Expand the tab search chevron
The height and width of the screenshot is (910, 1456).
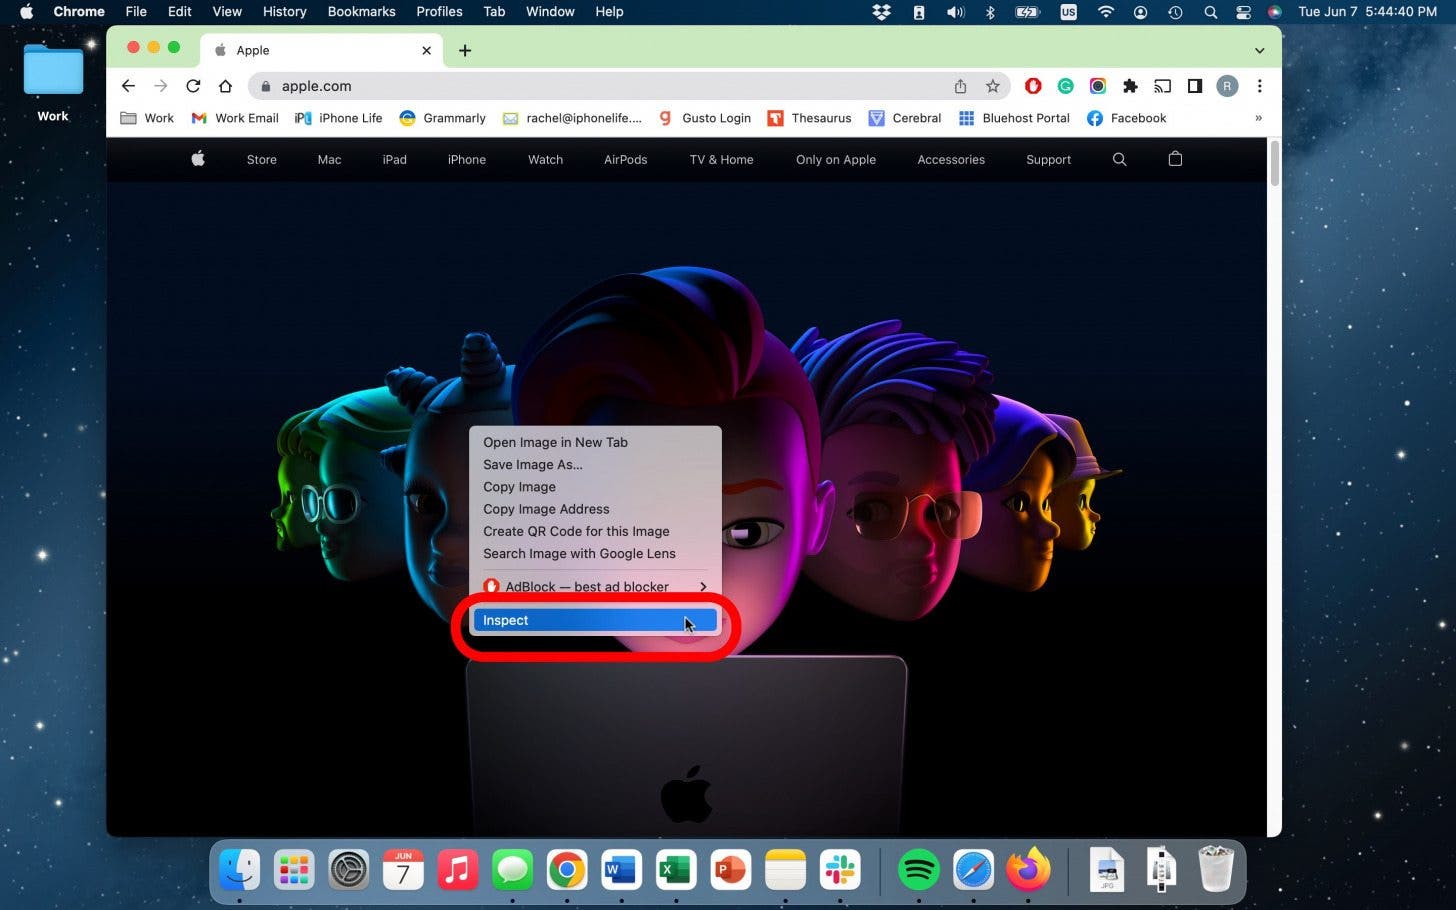click(1259, 50)
